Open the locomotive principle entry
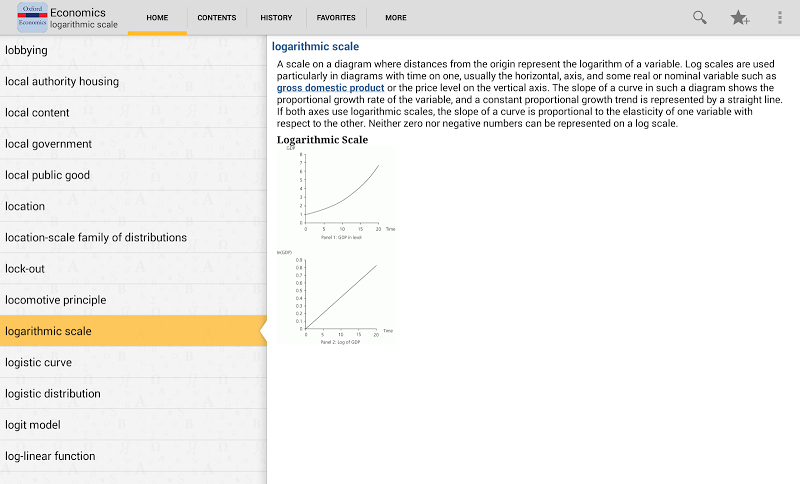Image resolution: width=800 pixels, height=484 pixels. (x=55, y=300)
